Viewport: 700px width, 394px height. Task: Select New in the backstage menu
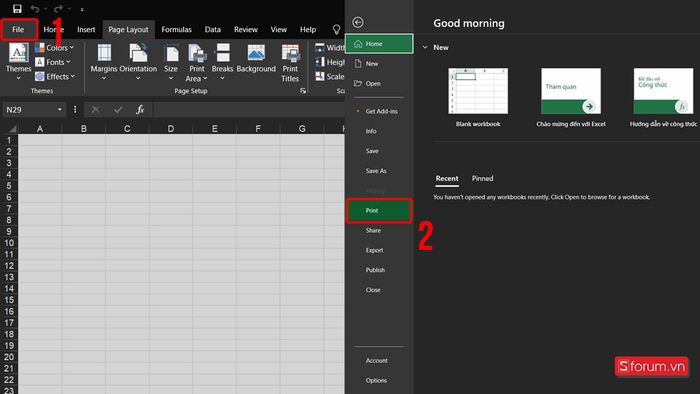coord(379,64)
